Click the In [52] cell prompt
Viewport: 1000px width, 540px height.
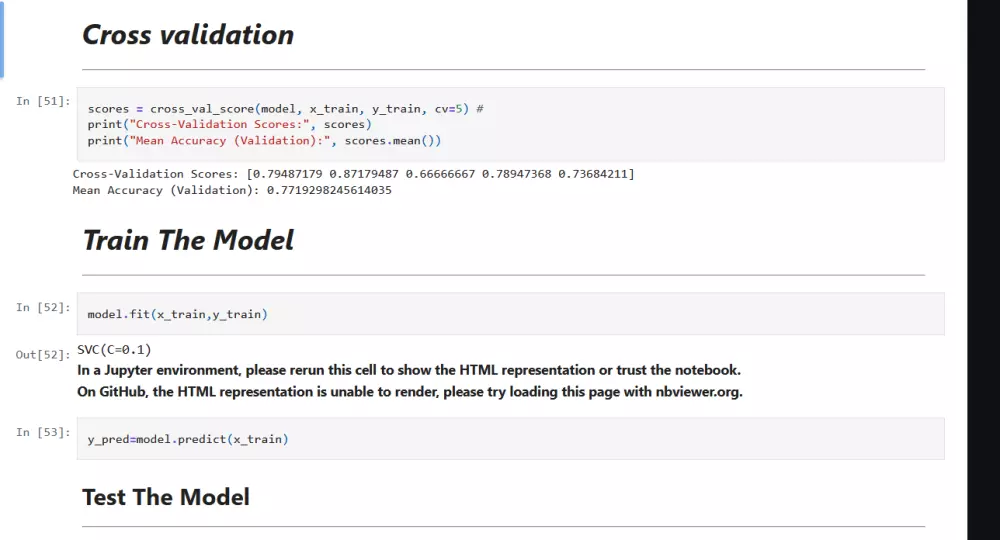click(x=43, y=307)
